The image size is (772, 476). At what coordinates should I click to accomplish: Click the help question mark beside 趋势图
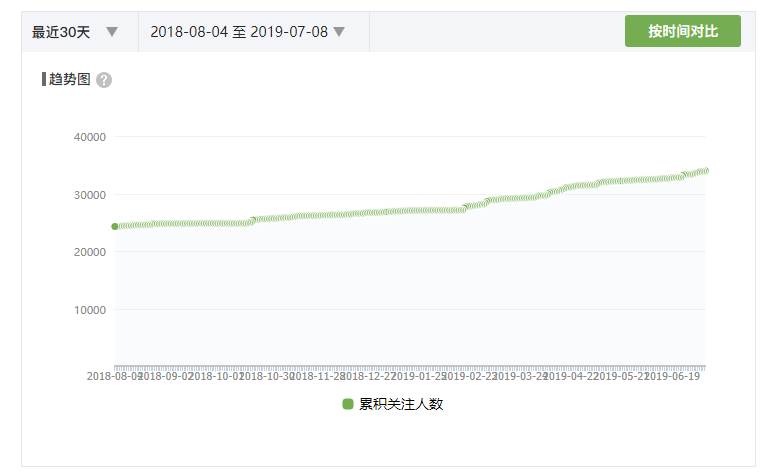click(x=104, y=80)
